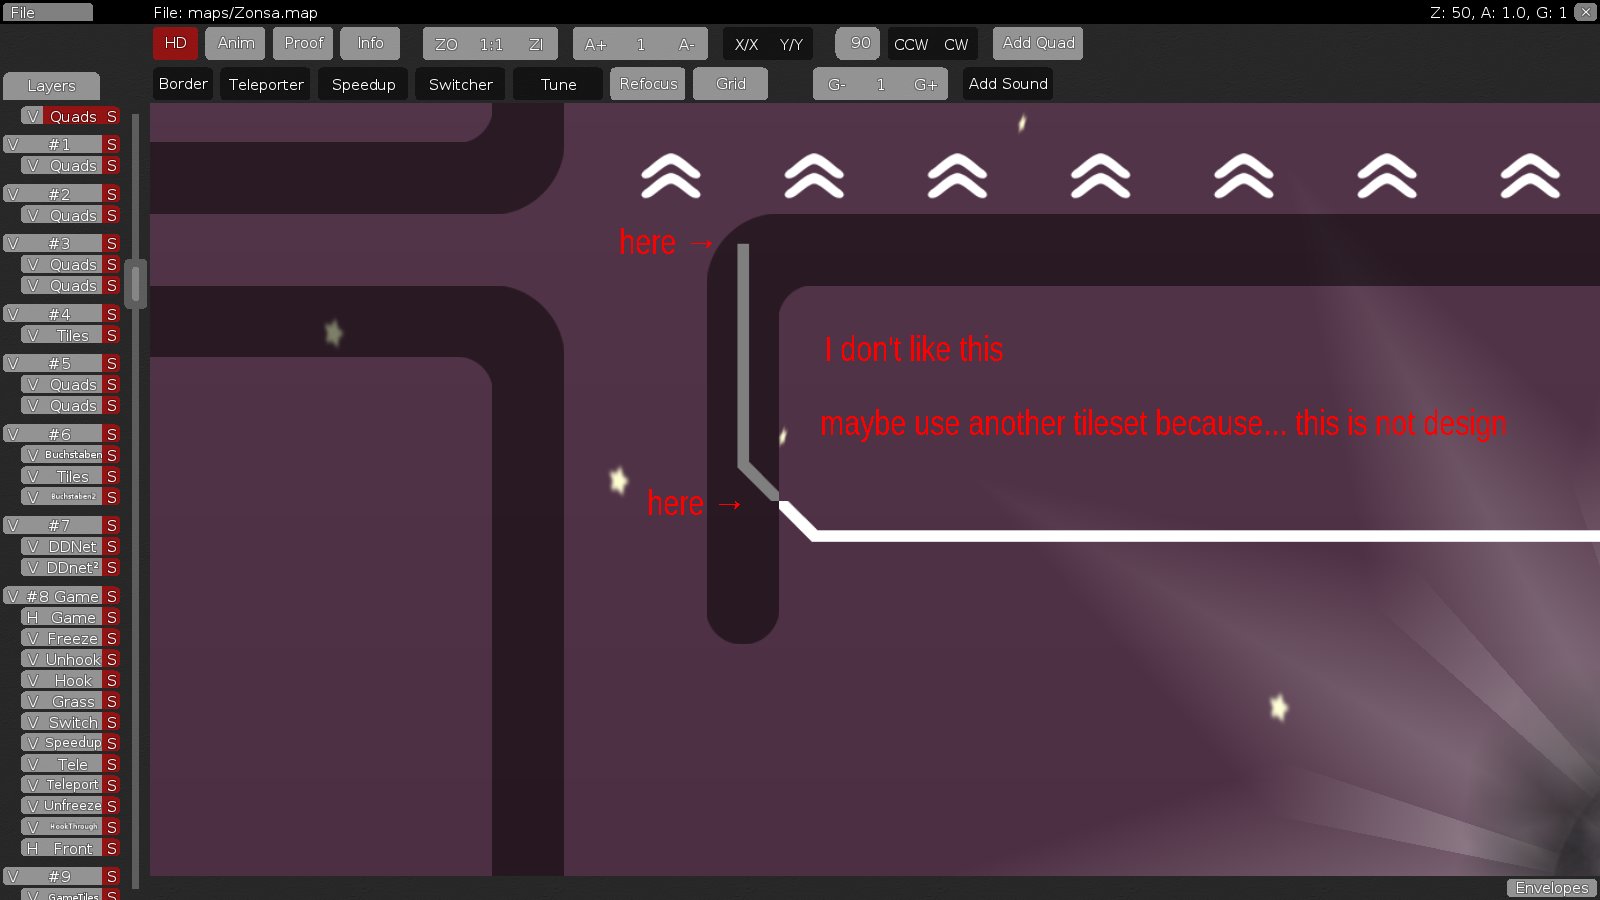1600x900 pixels.
Task: Zoom in using the ZI button
Action: (536, 43)
